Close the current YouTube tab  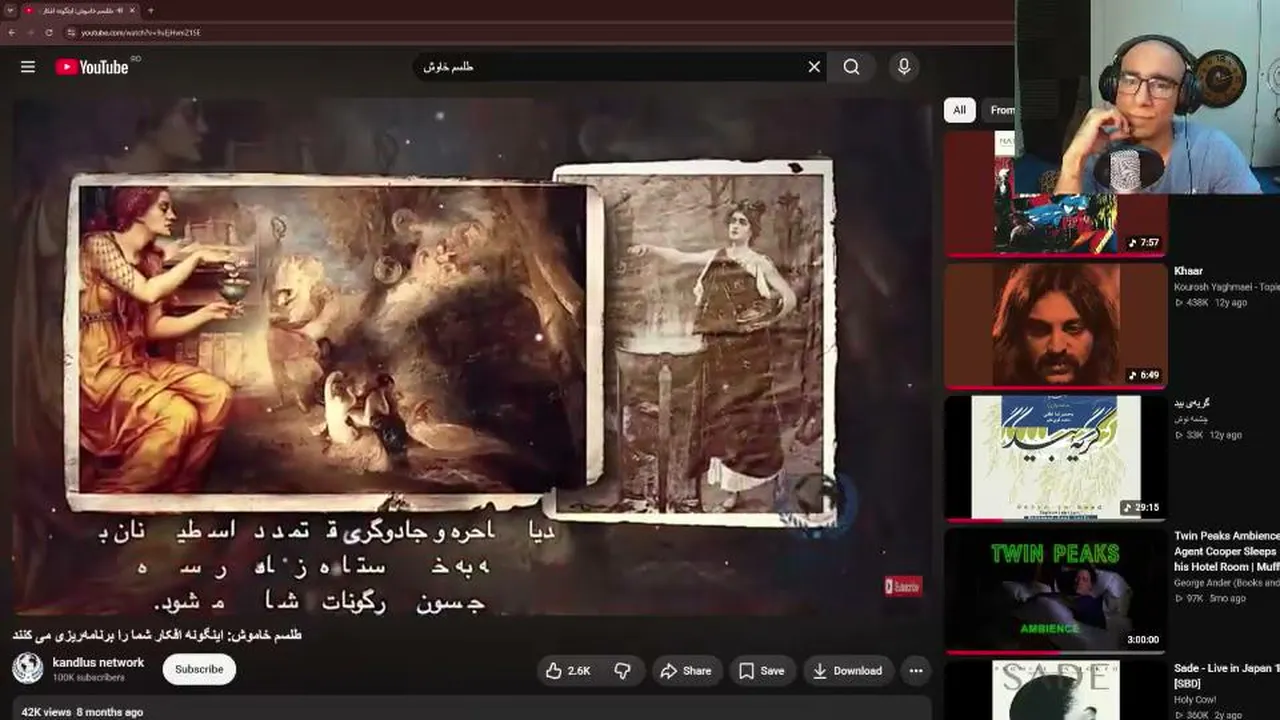(x=132, y=11)
